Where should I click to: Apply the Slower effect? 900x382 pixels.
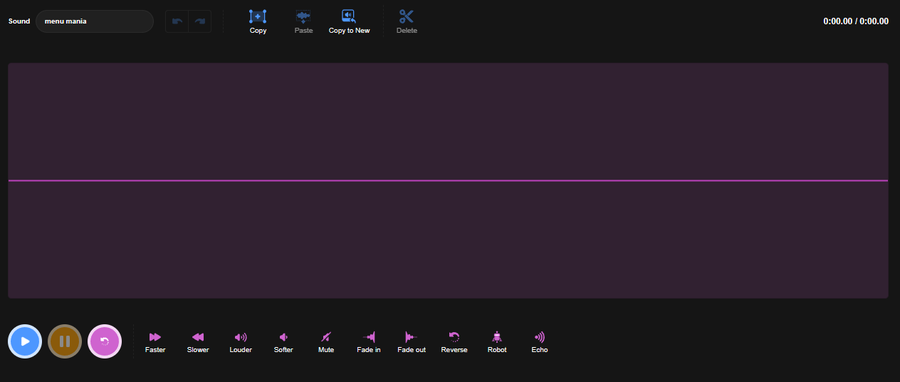198,342
